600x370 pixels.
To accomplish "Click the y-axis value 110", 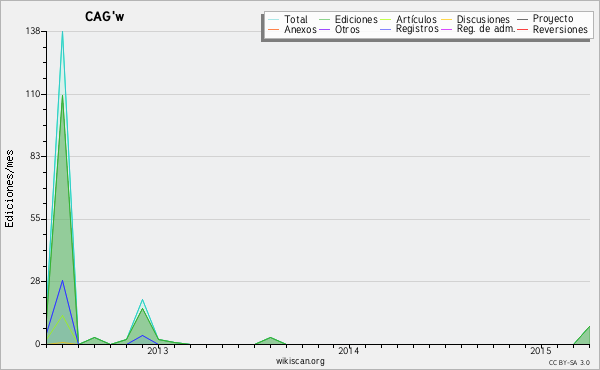I will pos(33,94).
